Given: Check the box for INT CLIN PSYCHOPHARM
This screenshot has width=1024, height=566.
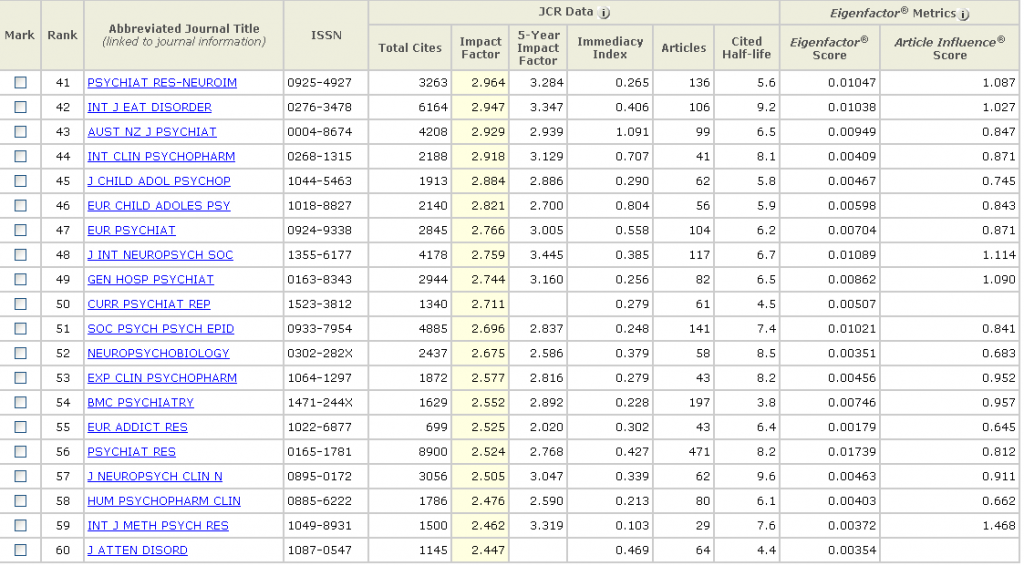Looking at the screenshot, I should [20, 156].
